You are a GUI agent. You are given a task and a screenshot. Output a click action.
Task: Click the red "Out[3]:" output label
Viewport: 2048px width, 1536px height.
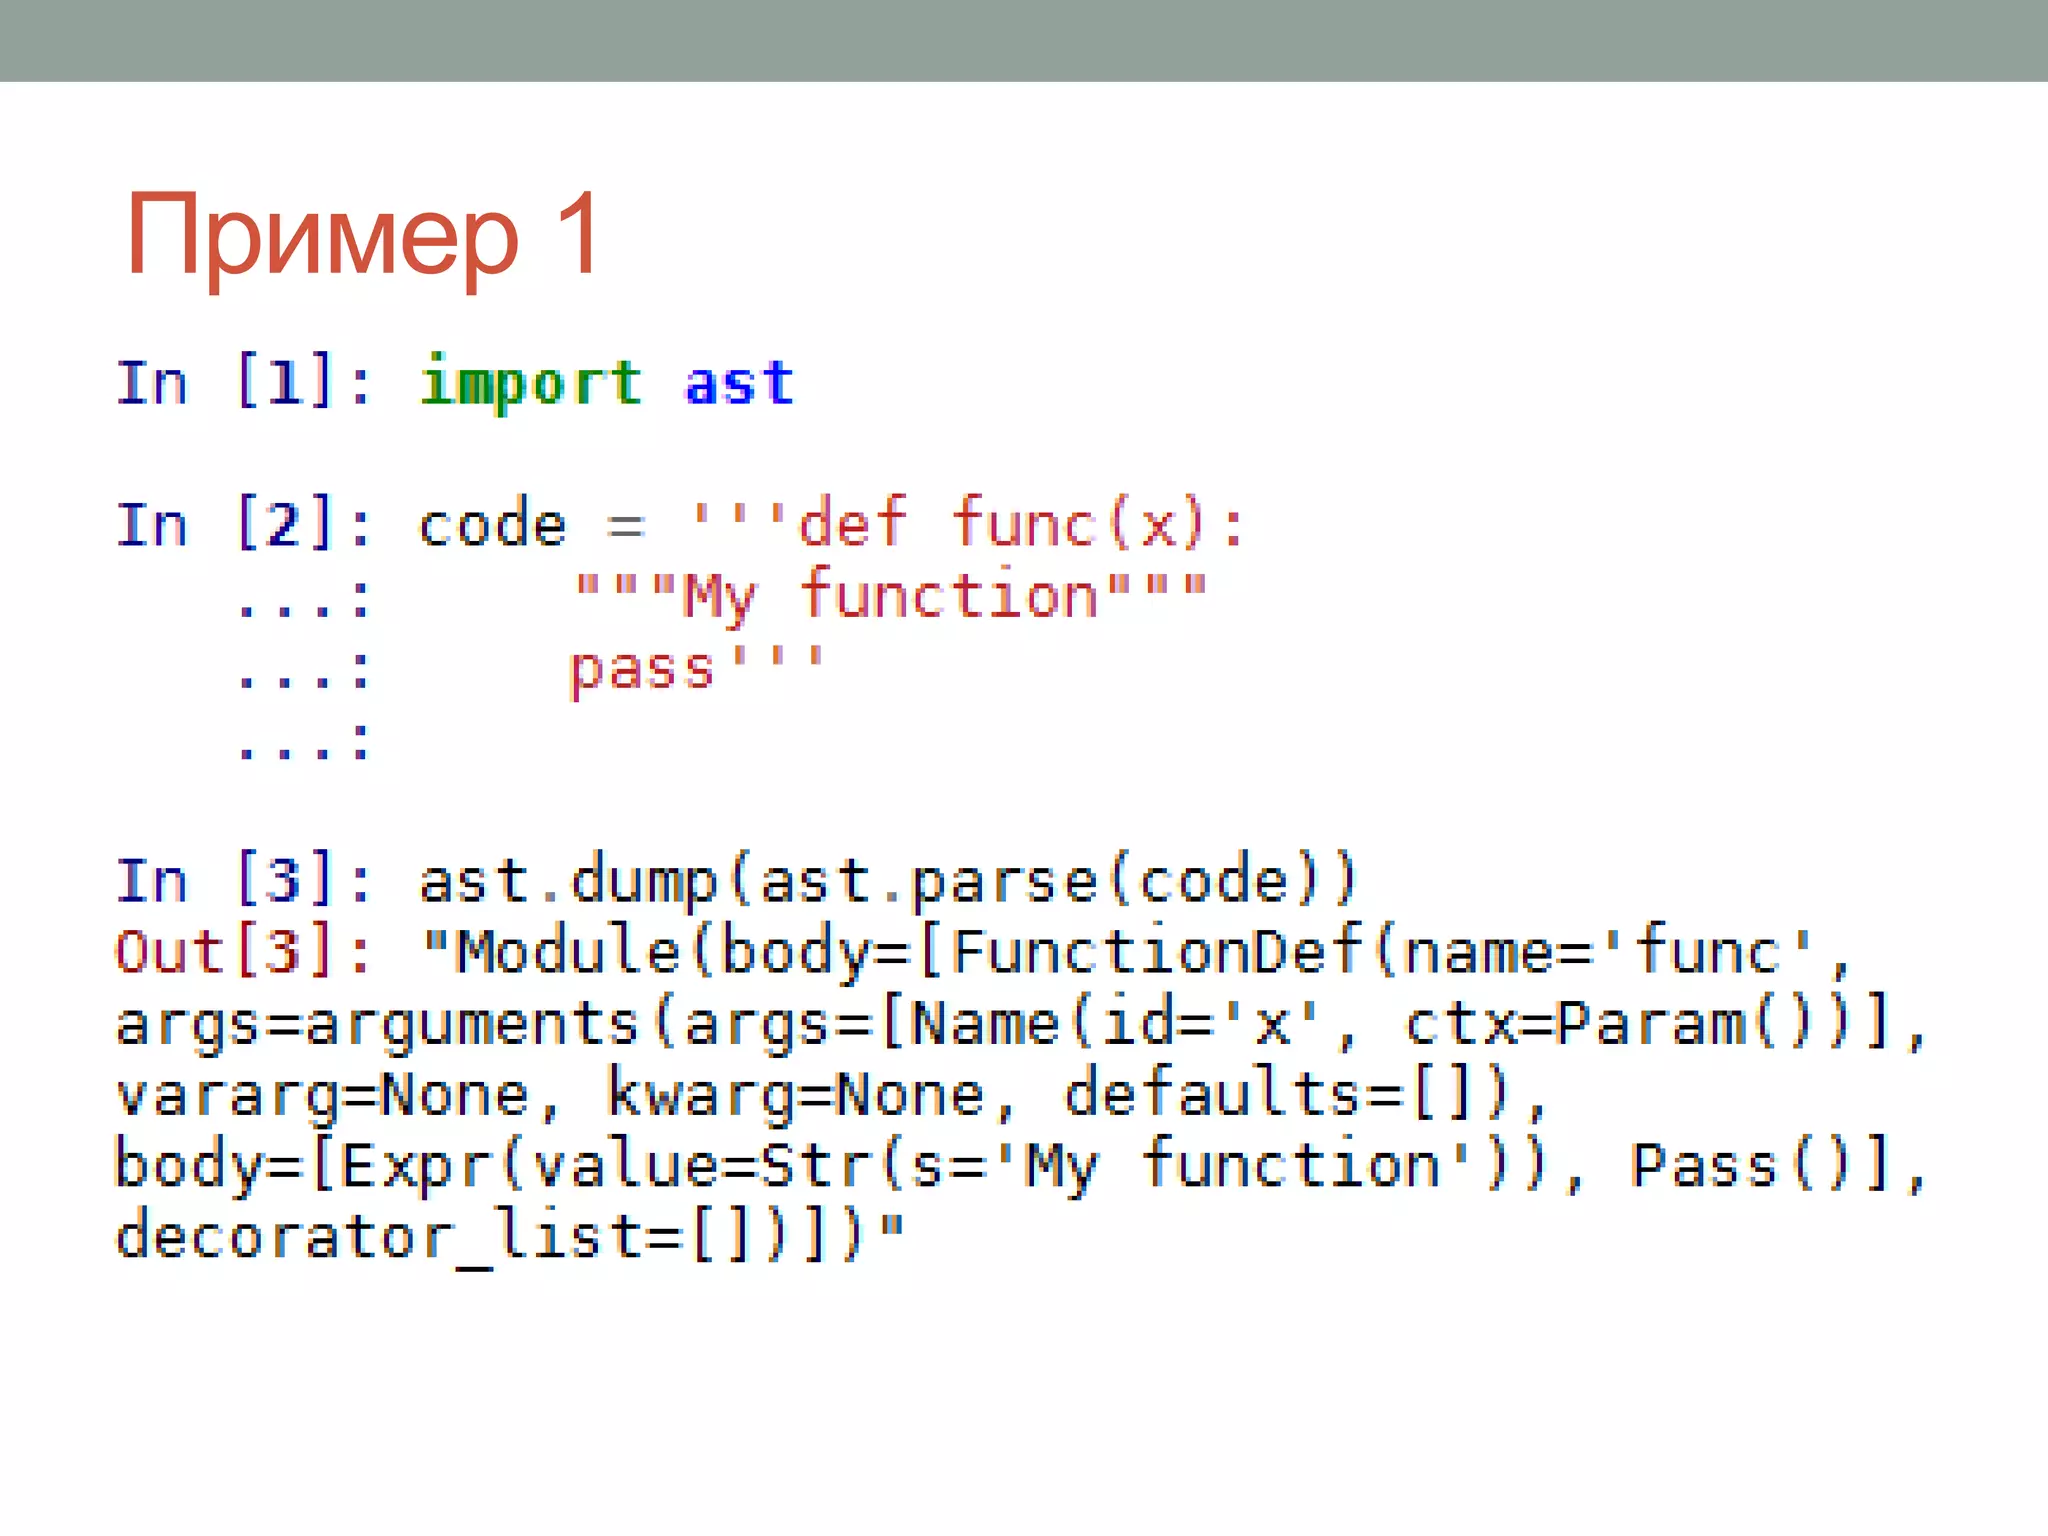244,952
